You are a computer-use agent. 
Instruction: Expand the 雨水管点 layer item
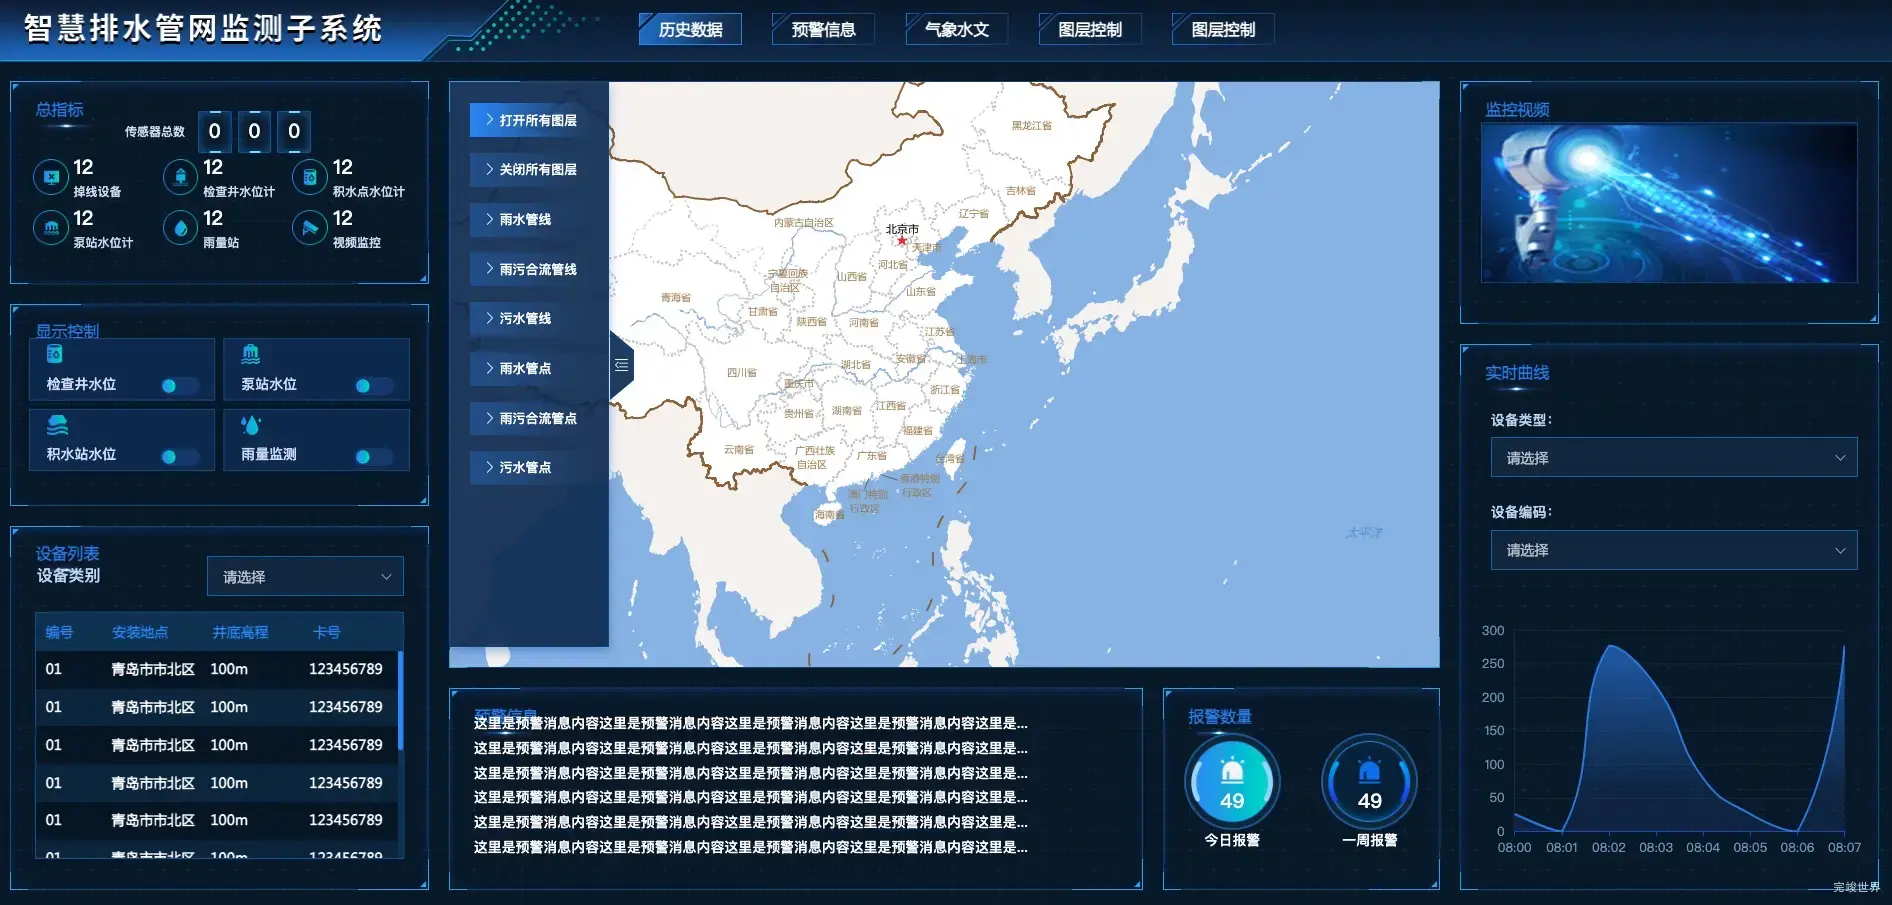[x=529, y=368]
